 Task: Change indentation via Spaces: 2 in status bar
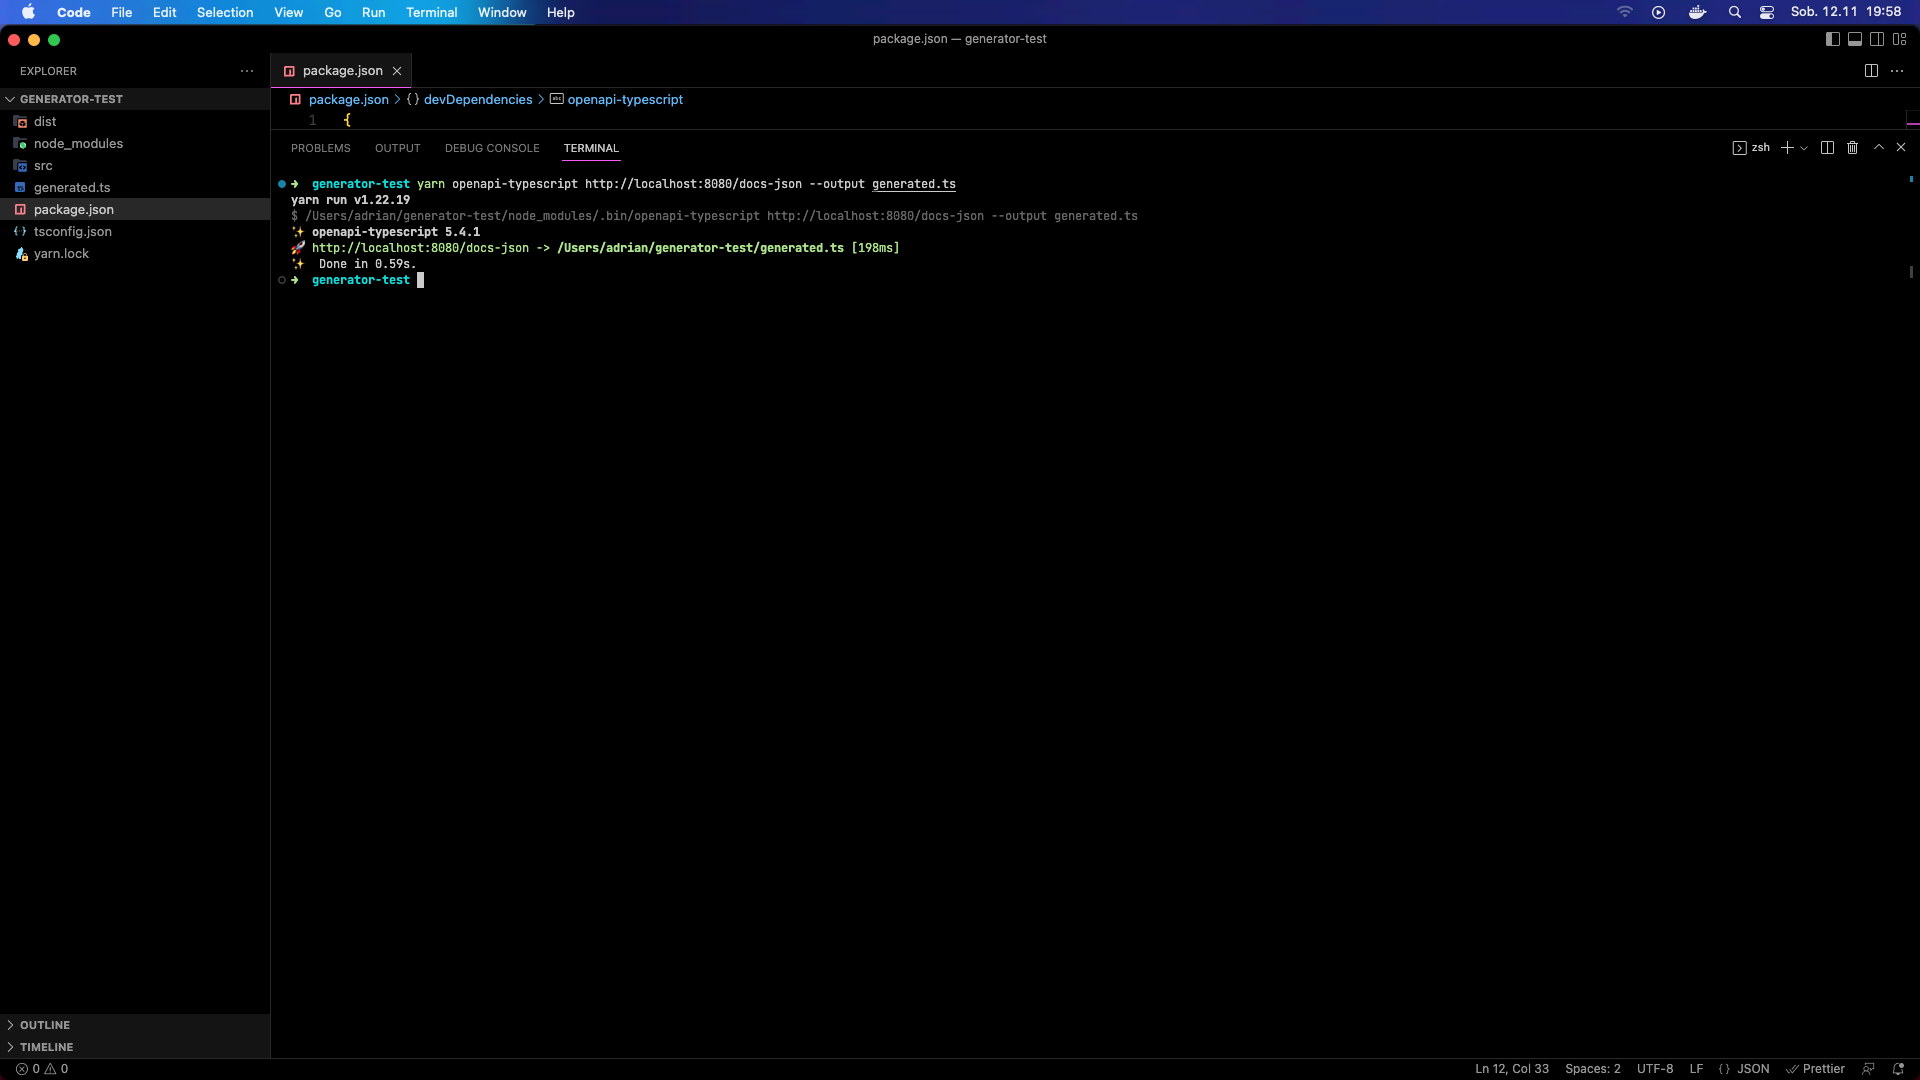coord(1592,1068)
